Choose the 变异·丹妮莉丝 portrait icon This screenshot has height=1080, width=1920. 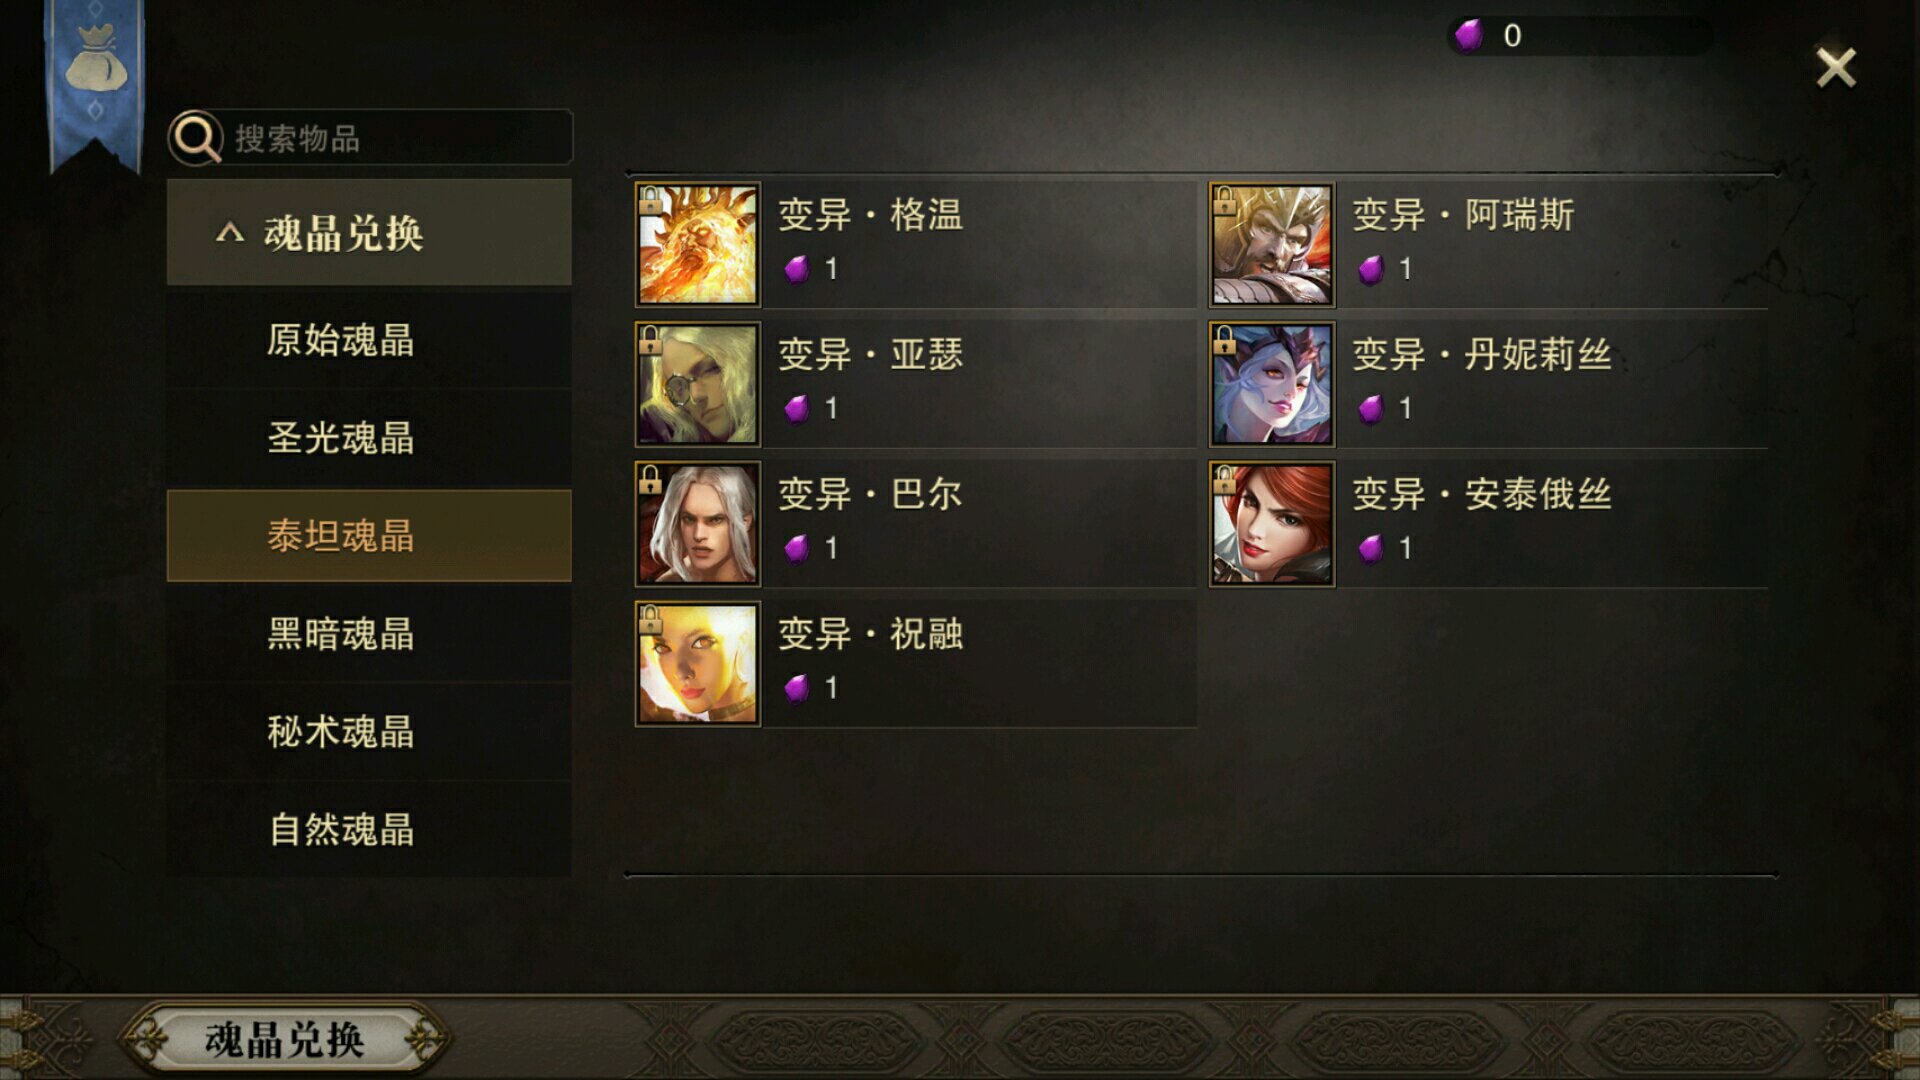[1271, 384]
